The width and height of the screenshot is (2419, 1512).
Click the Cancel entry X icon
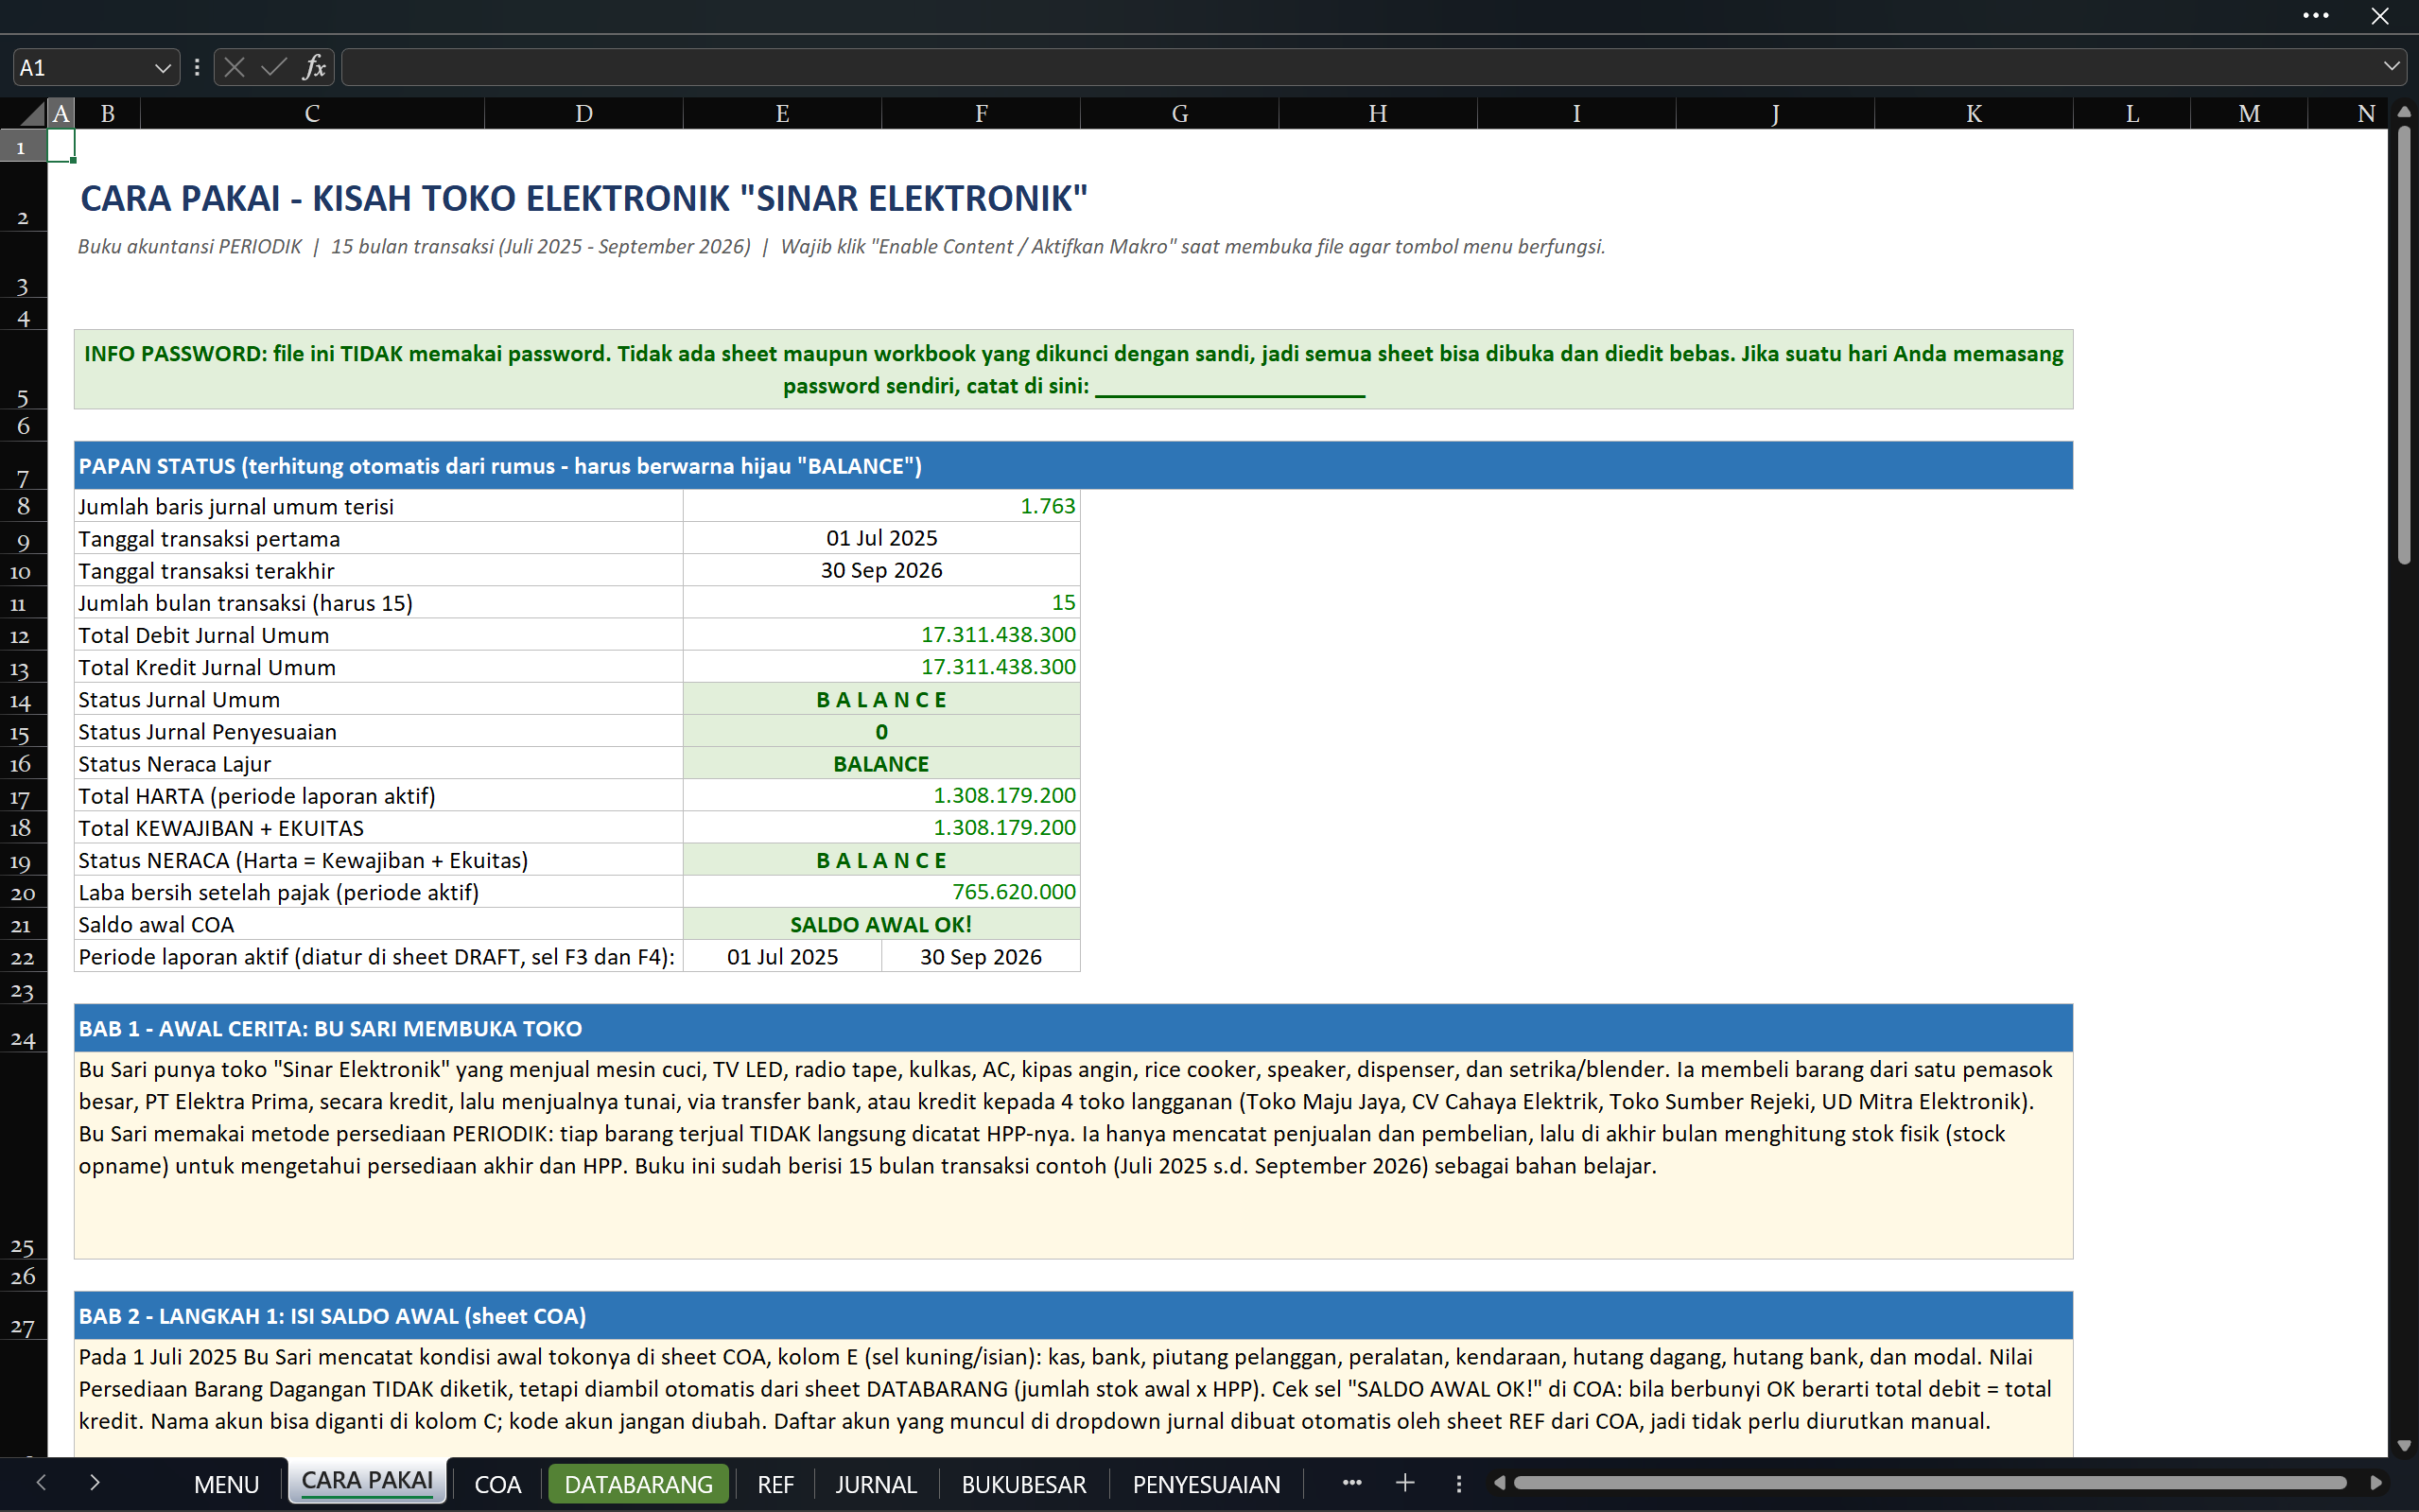point(235,67)
